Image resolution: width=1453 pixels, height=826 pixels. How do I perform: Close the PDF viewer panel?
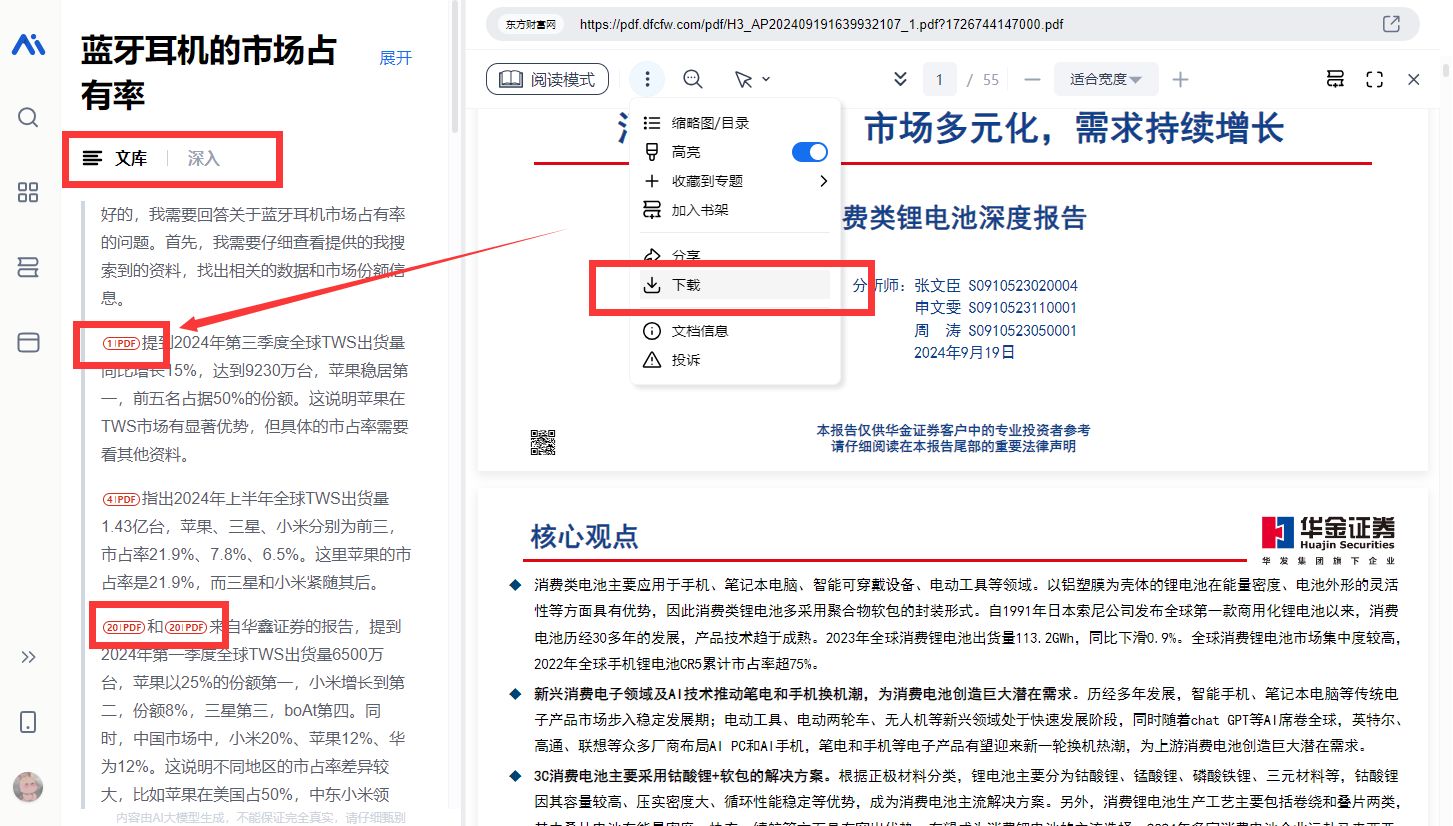coord(1414,79)
